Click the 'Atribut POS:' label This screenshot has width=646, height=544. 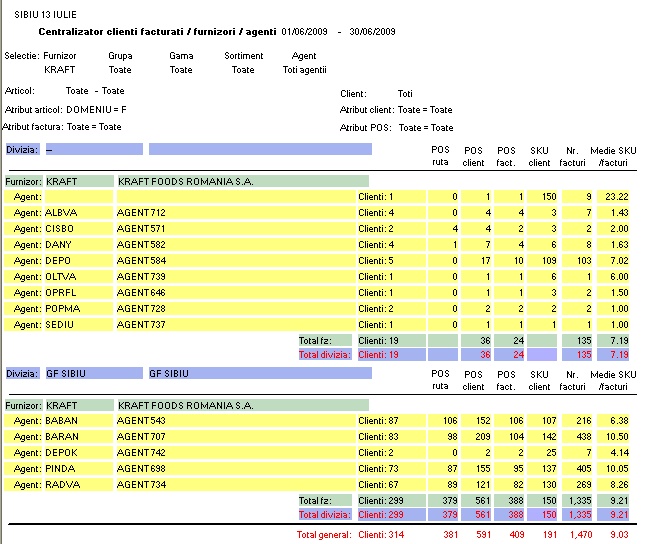click(x=365, y=128)
